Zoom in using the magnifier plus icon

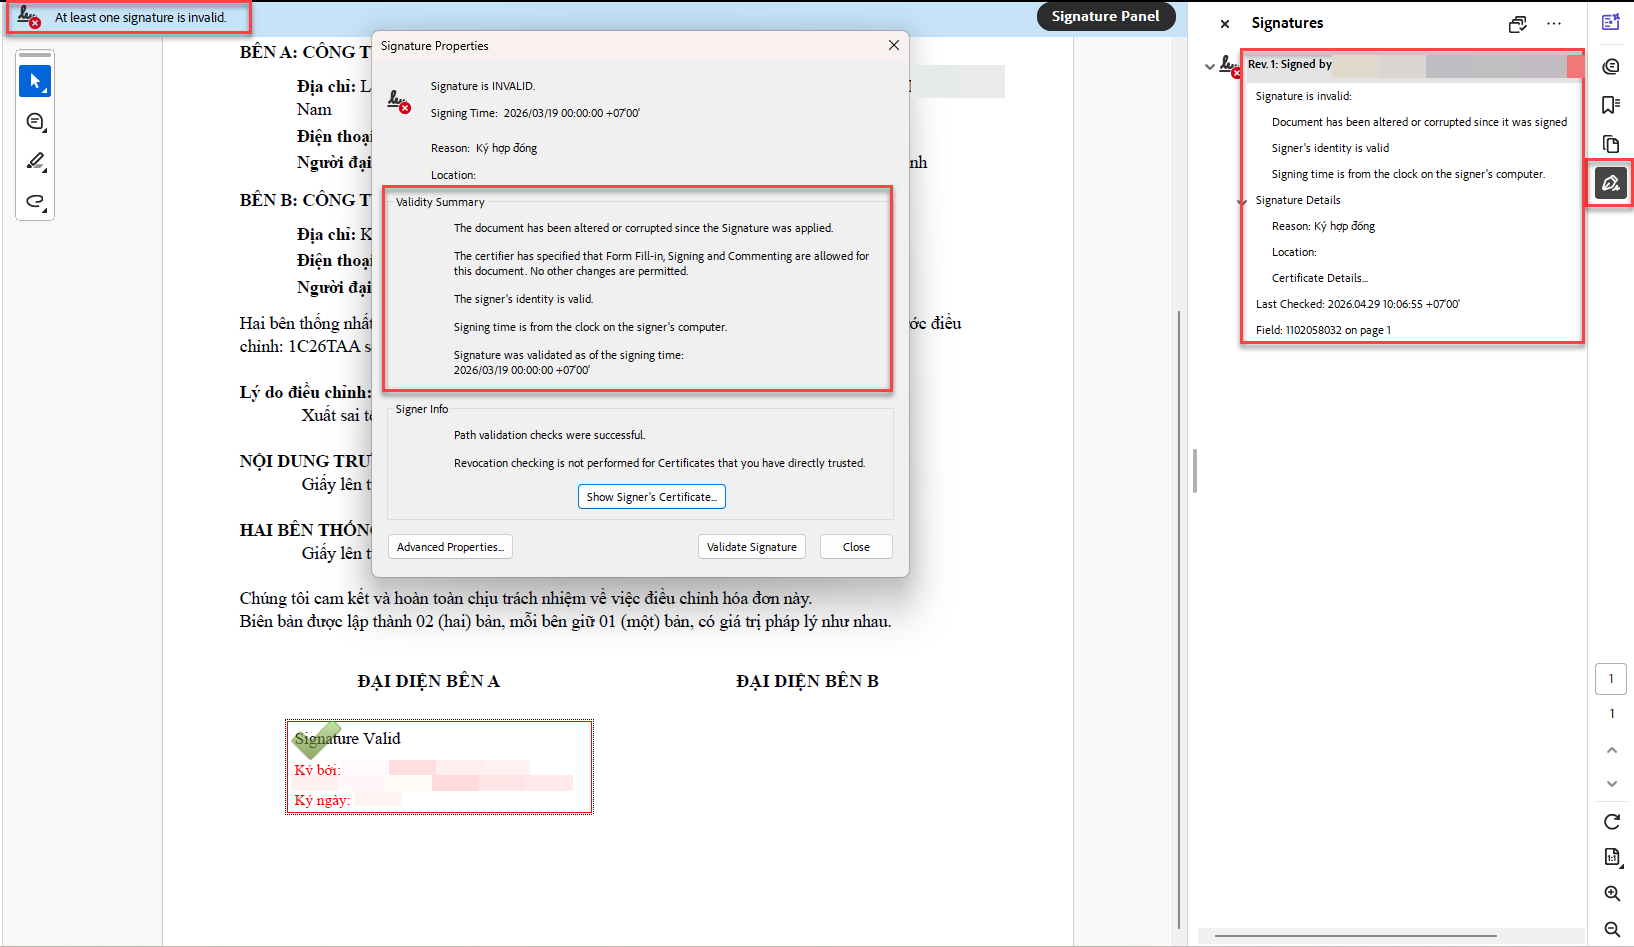[1611, 894]
